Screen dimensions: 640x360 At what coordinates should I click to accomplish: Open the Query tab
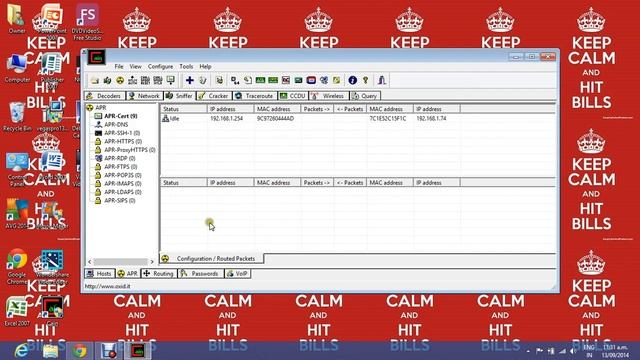pyautogui.click(x=365, y=96)
